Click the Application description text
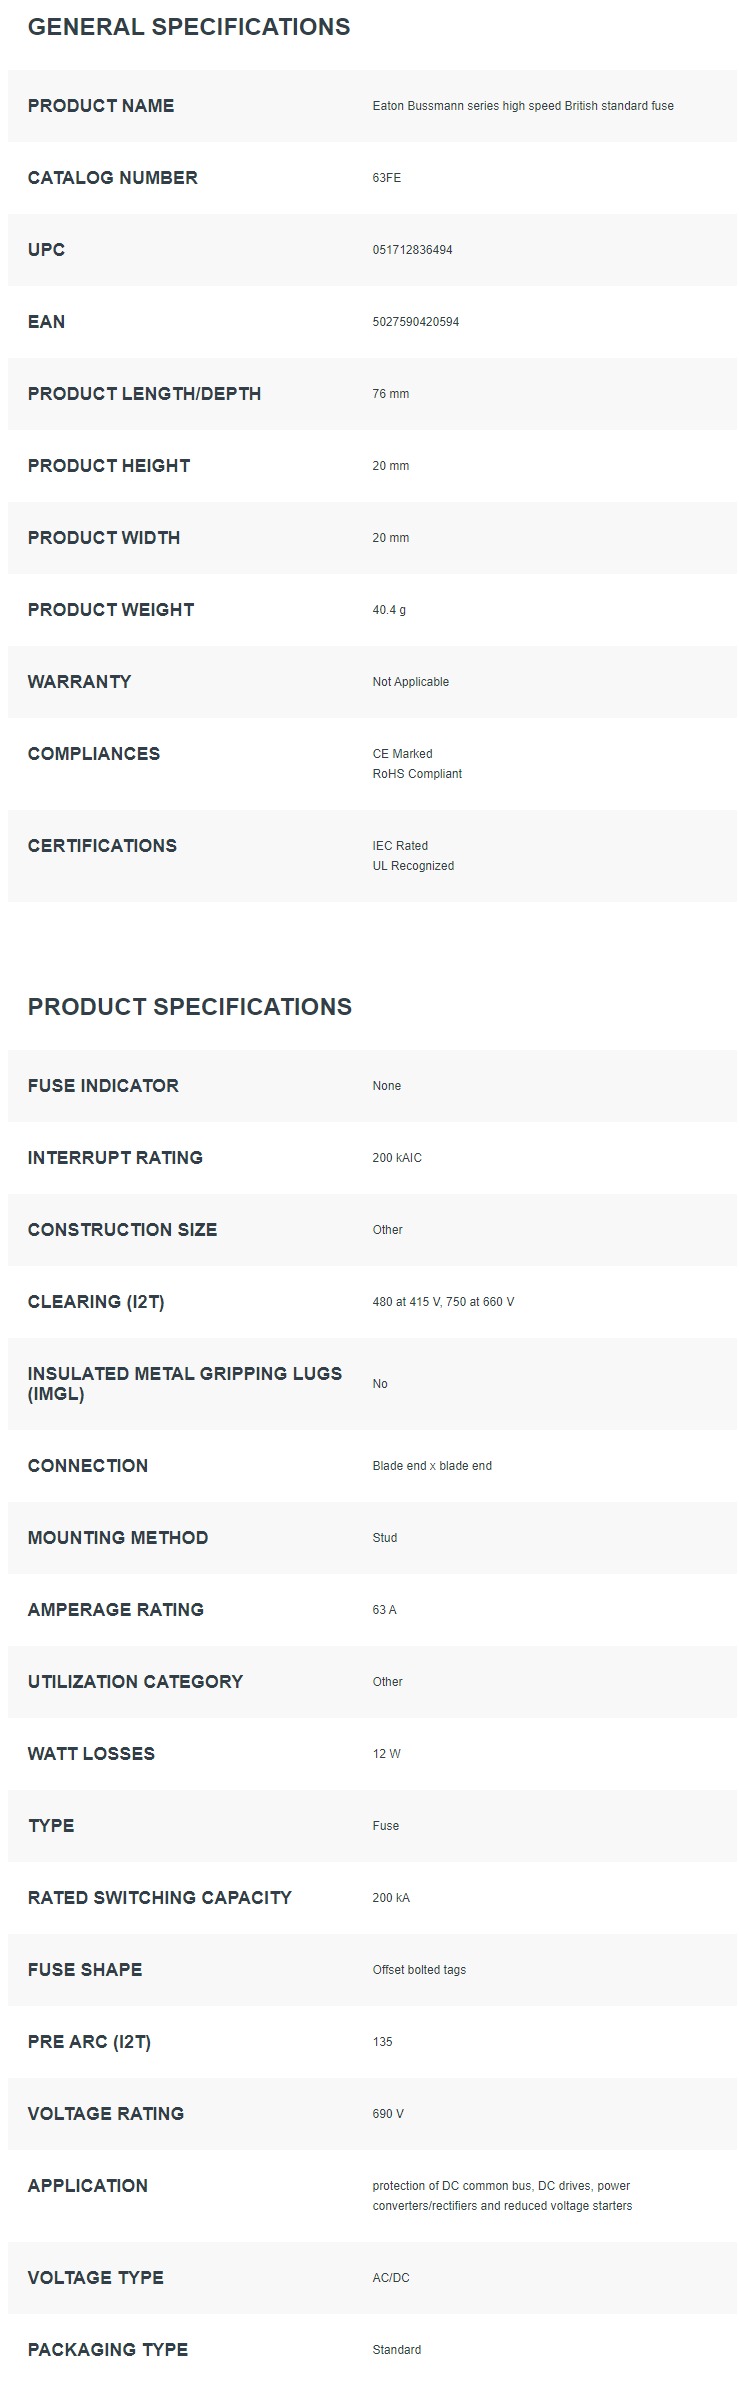This screenshot has height=2402, width=739. [x=503, y=2196]
